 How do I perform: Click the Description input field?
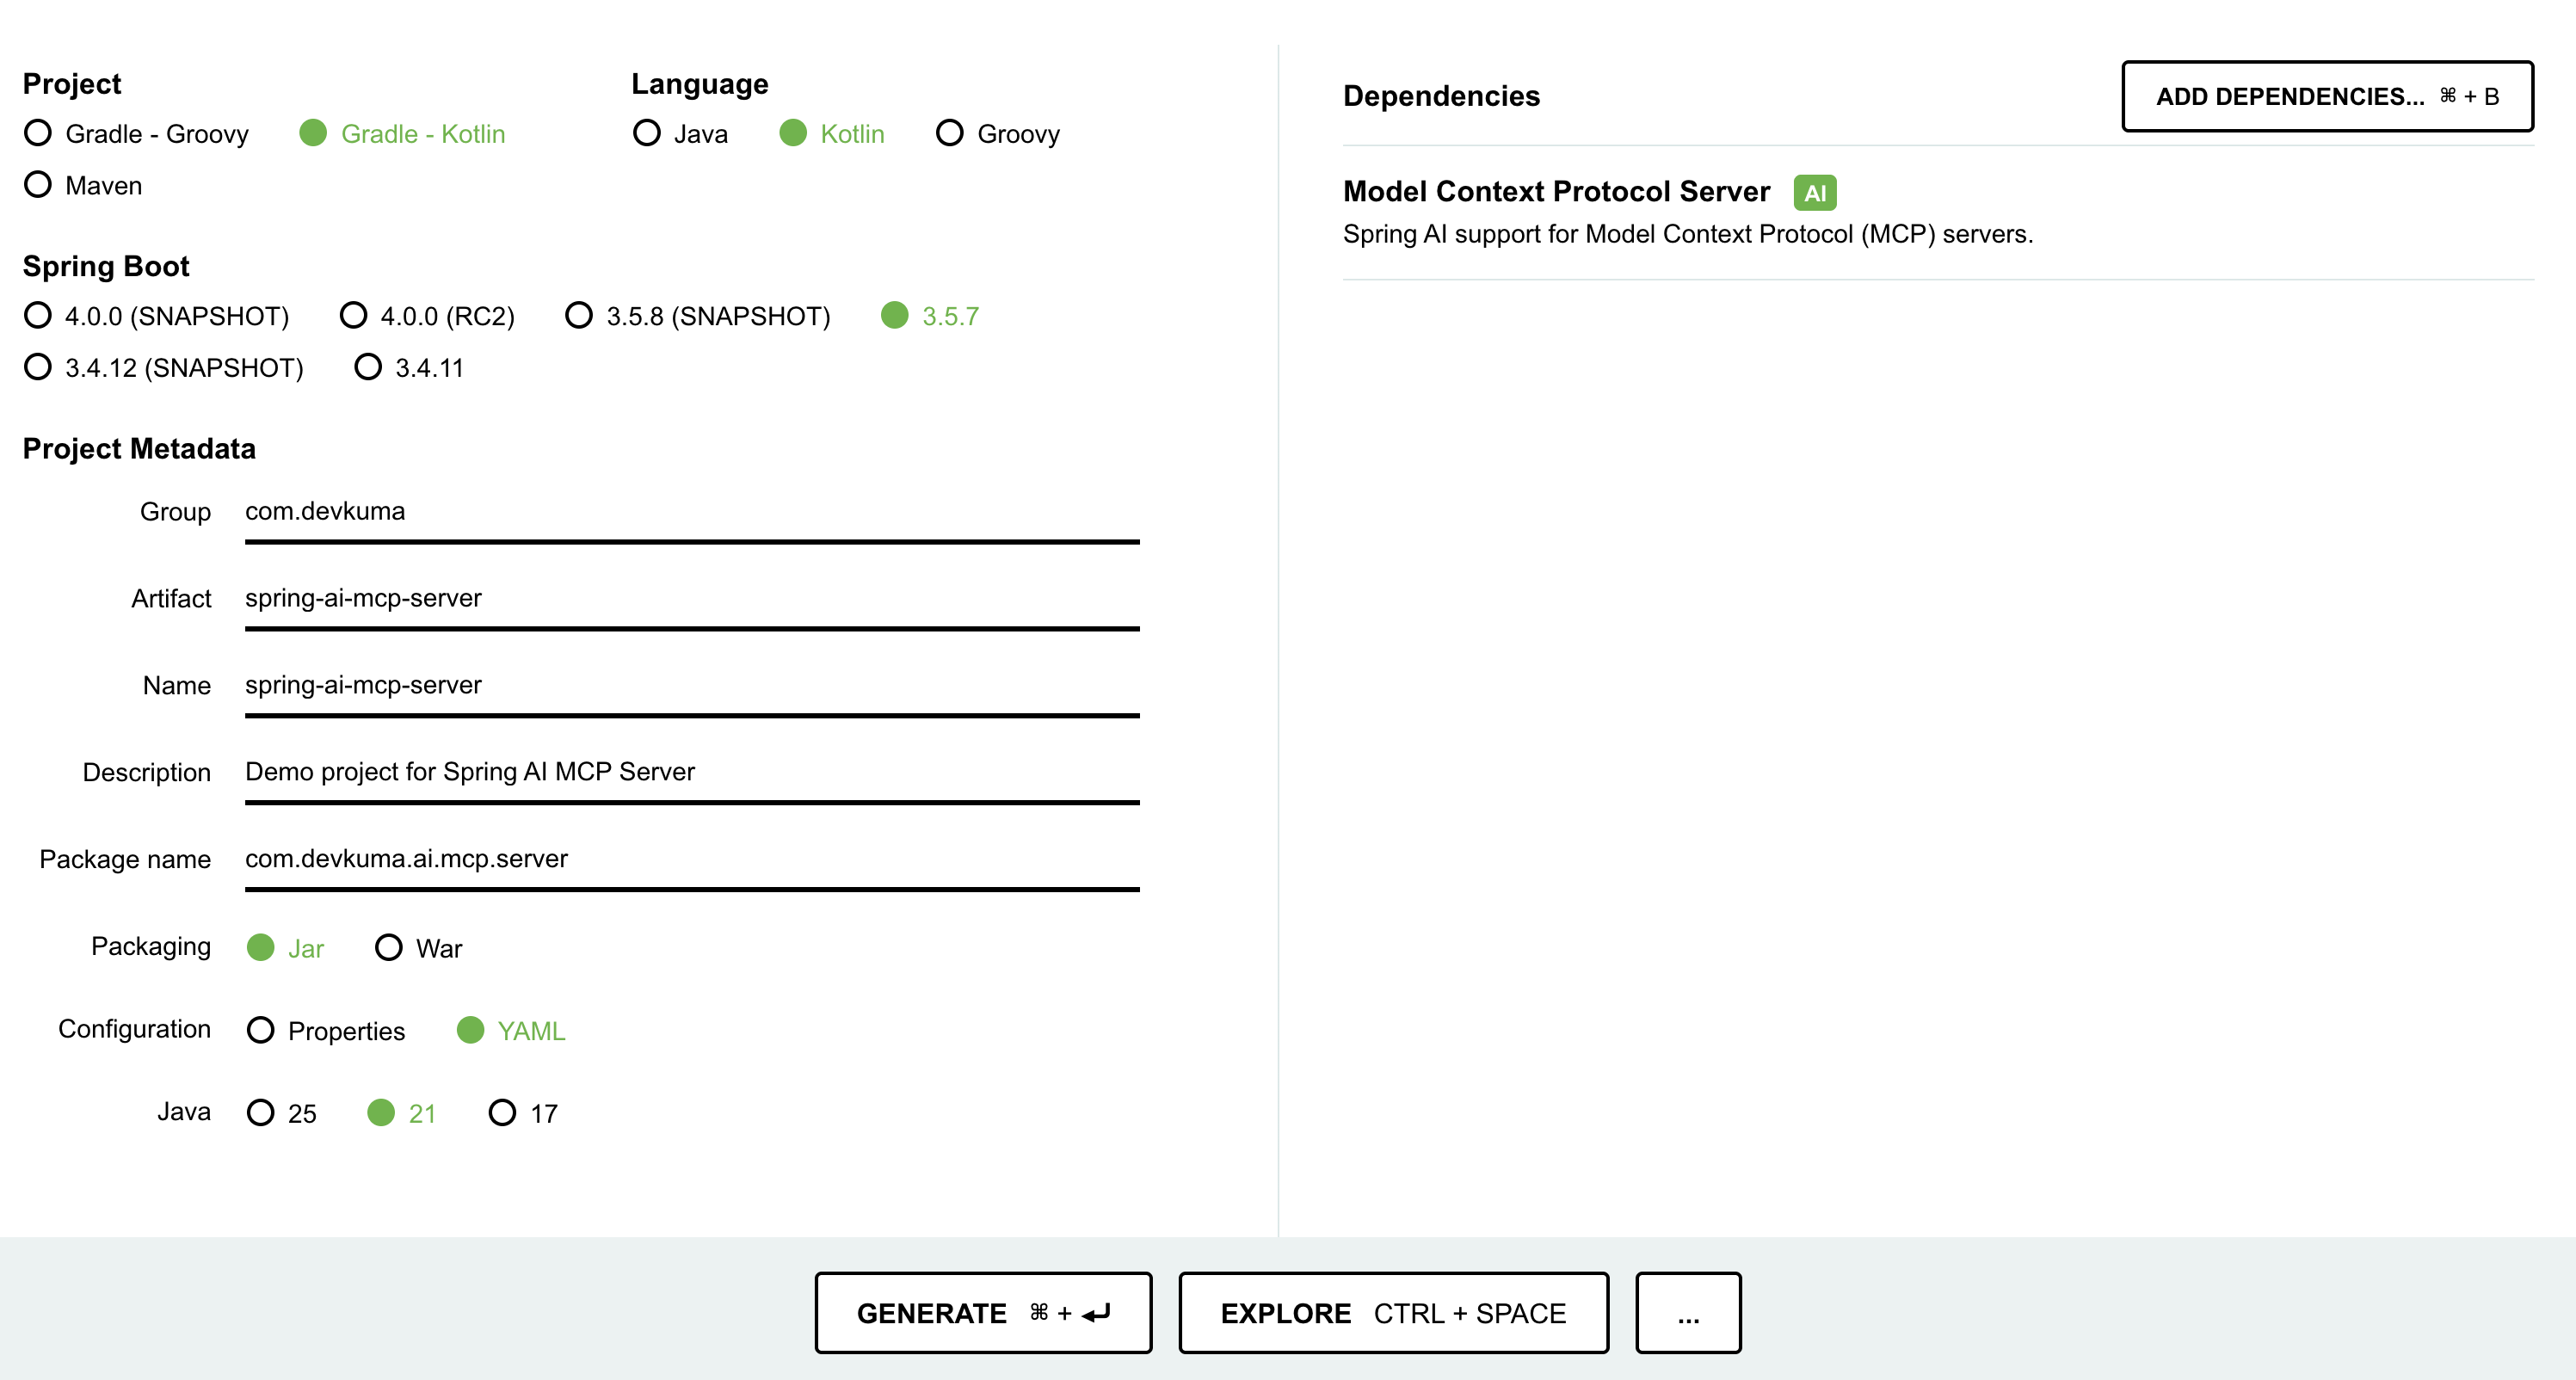click(x=690, y=772)
